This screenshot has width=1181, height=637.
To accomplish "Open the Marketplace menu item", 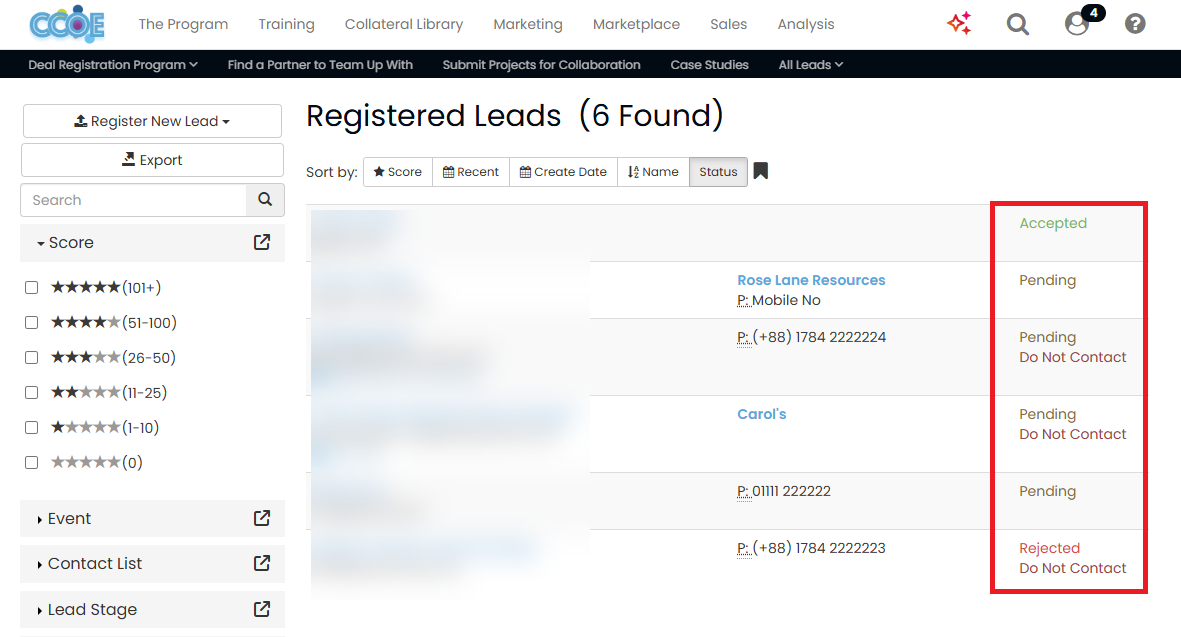I will click(636, 24).
